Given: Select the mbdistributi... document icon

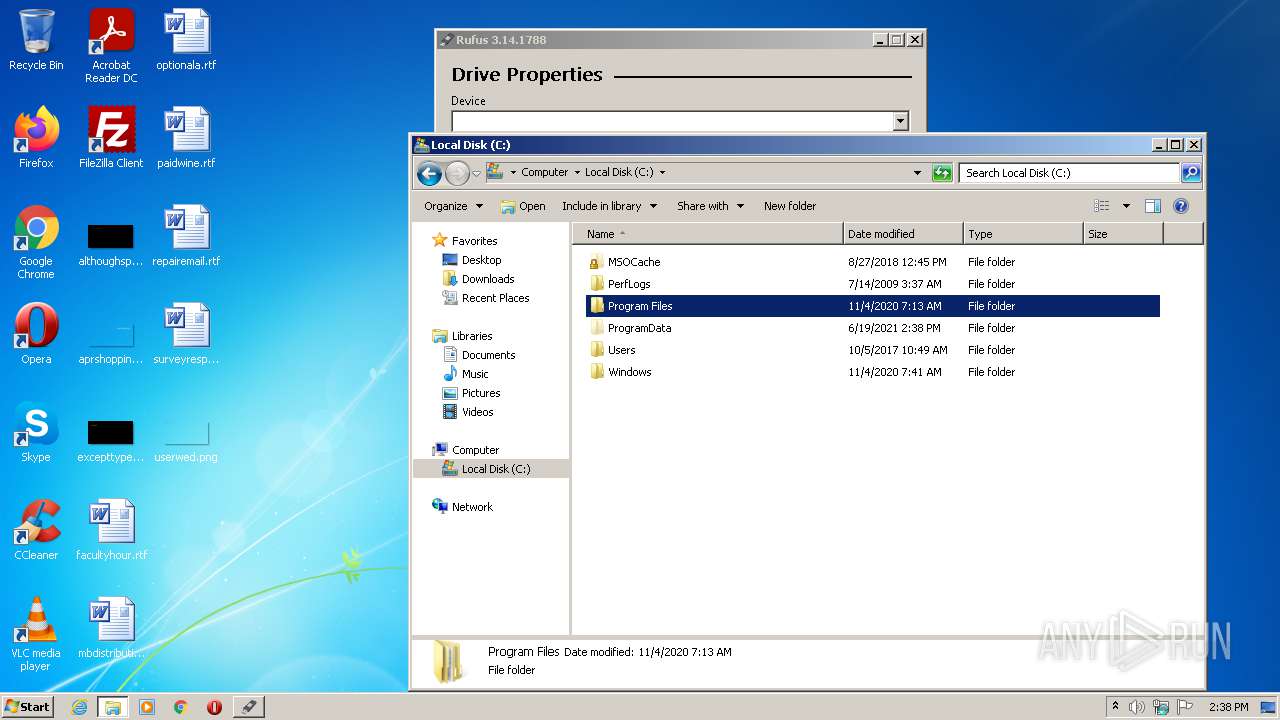Looking at the screenshot, I should pos(111,628).
